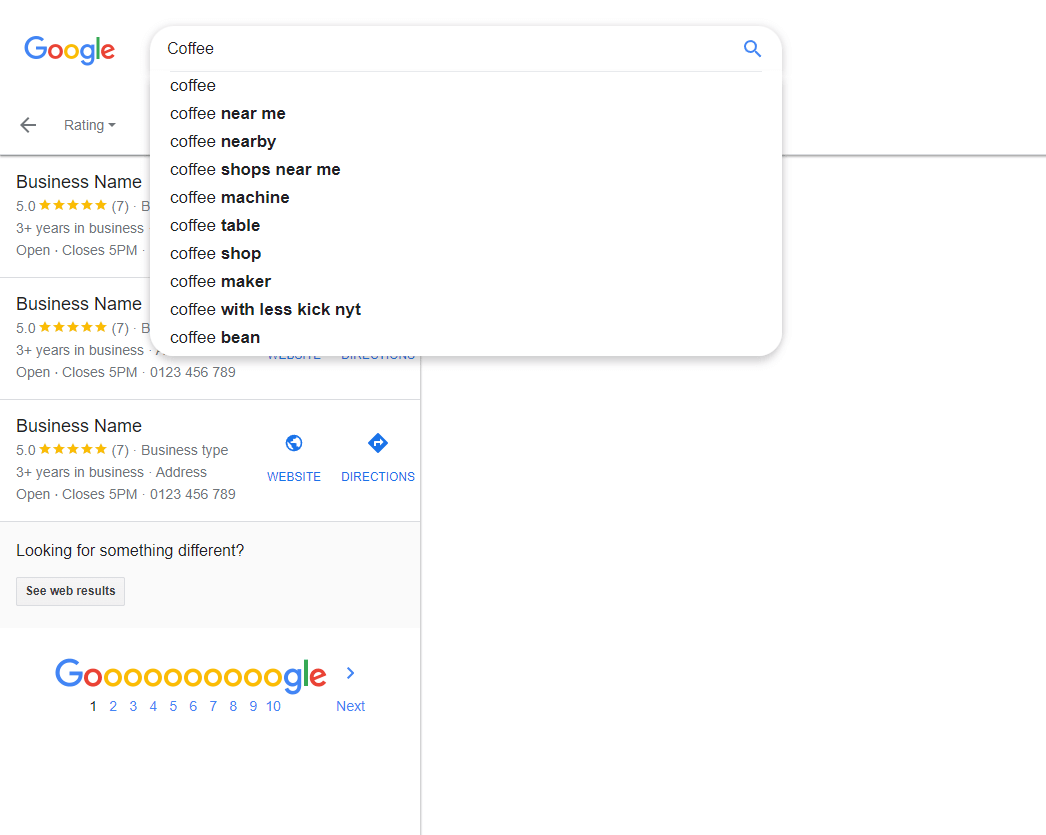Open the third Business Name listing title
1046x835 pixels.
(79, 426)
